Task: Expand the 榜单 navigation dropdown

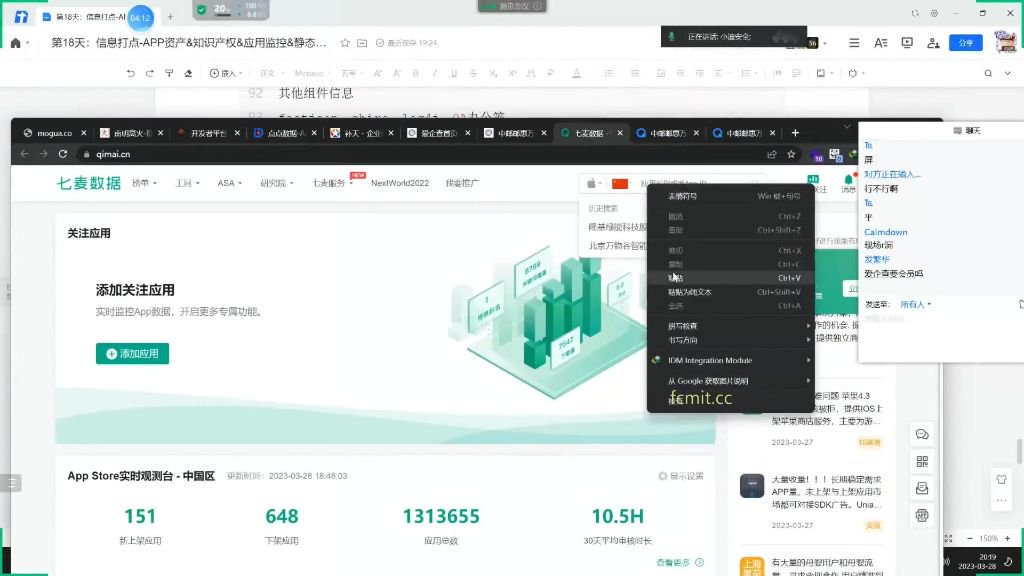Action: pos(144,183)
